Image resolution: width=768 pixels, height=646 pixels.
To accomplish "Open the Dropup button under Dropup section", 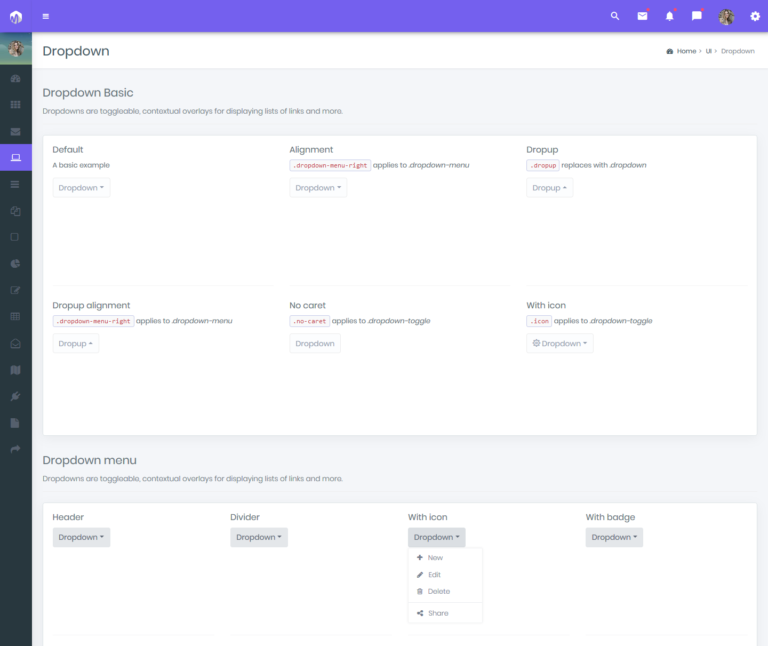I will coord(550,188).
